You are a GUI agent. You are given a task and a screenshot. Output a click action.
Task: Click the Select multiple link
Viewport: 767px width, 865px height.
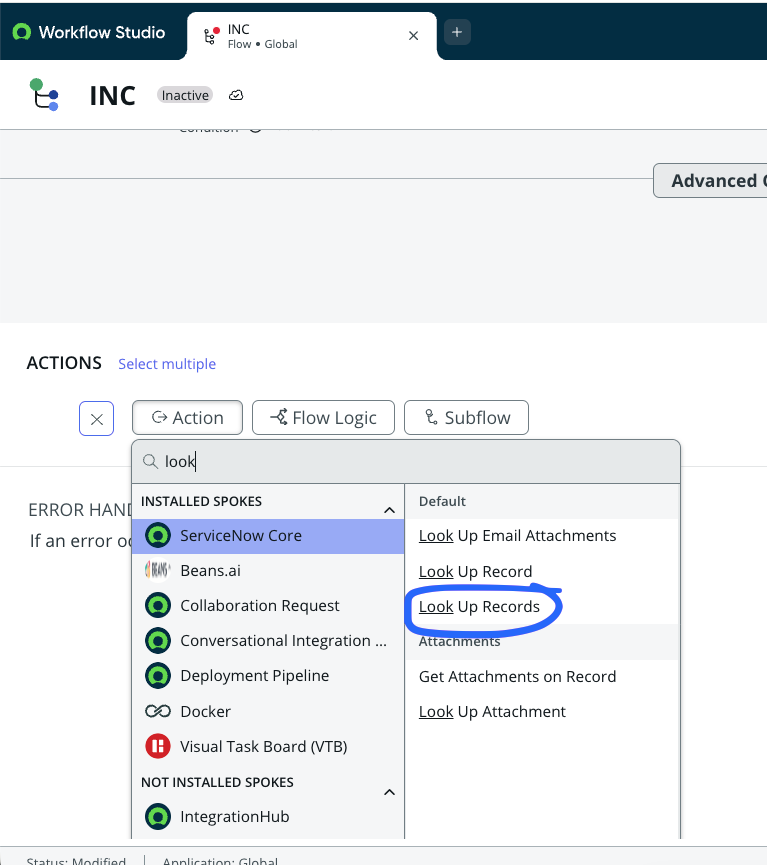(167, 364)
